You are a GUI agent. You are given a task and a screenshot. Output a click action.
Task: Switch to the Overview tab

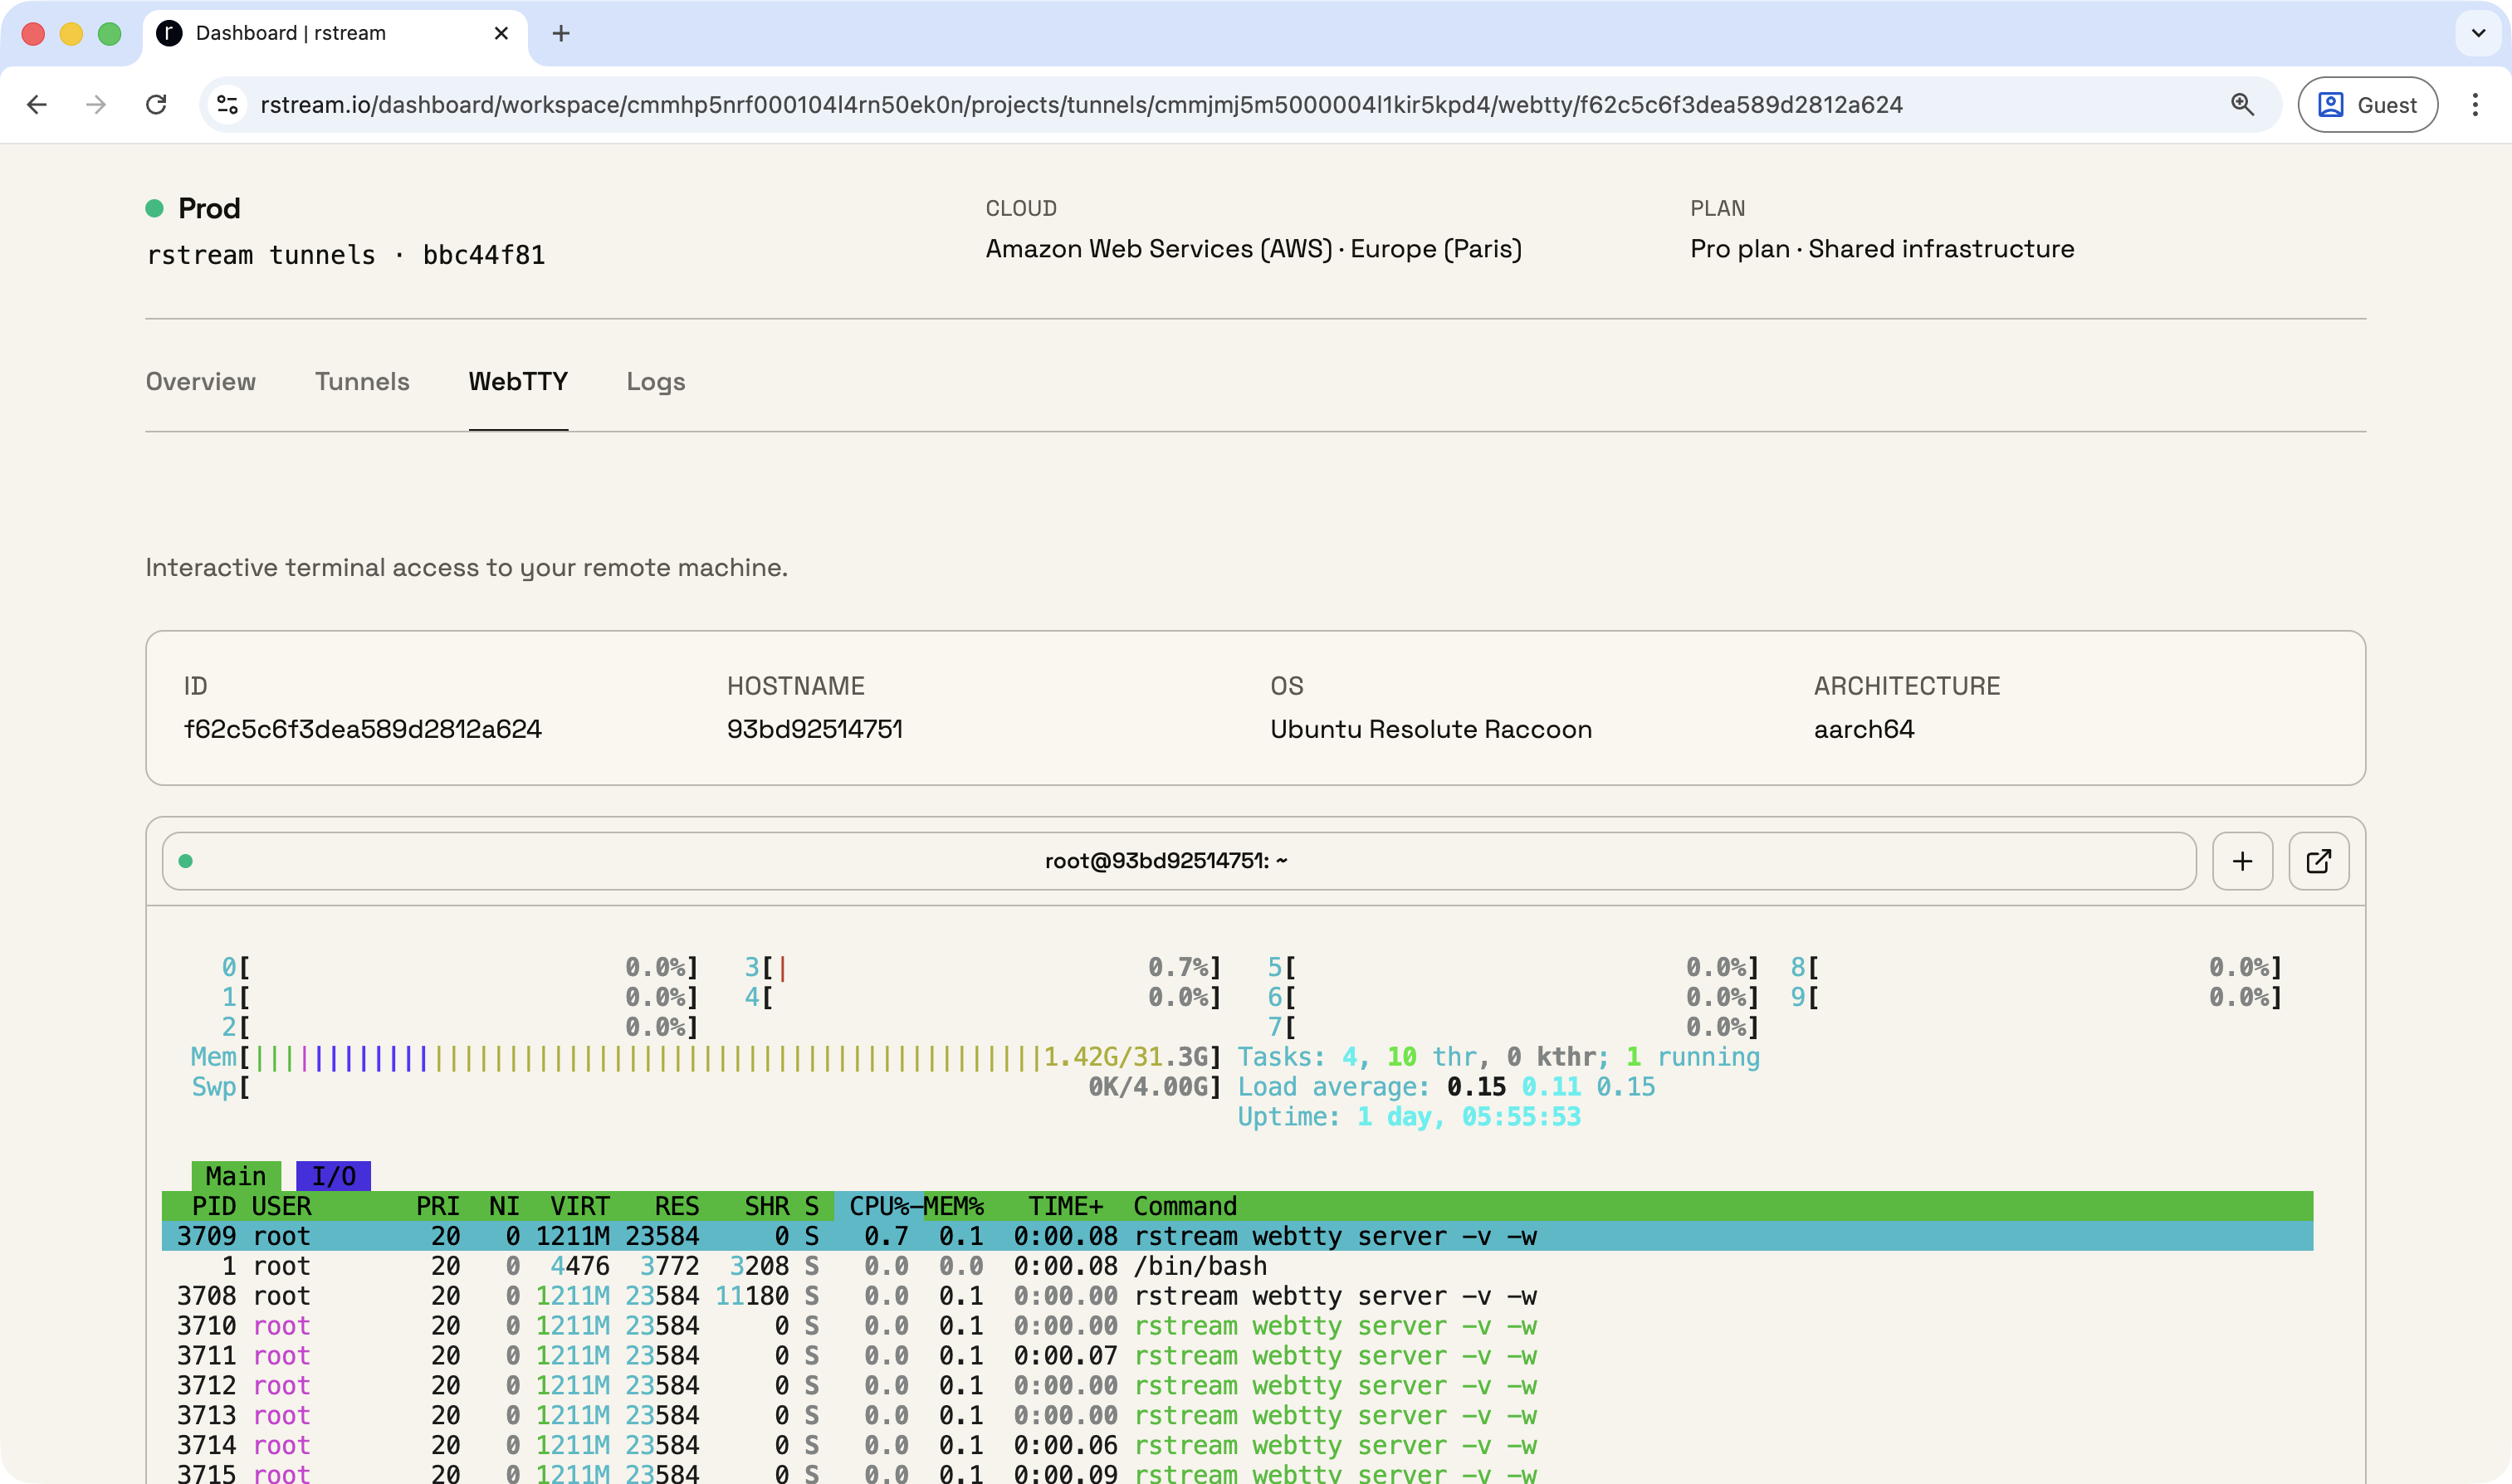coord(200,381)
